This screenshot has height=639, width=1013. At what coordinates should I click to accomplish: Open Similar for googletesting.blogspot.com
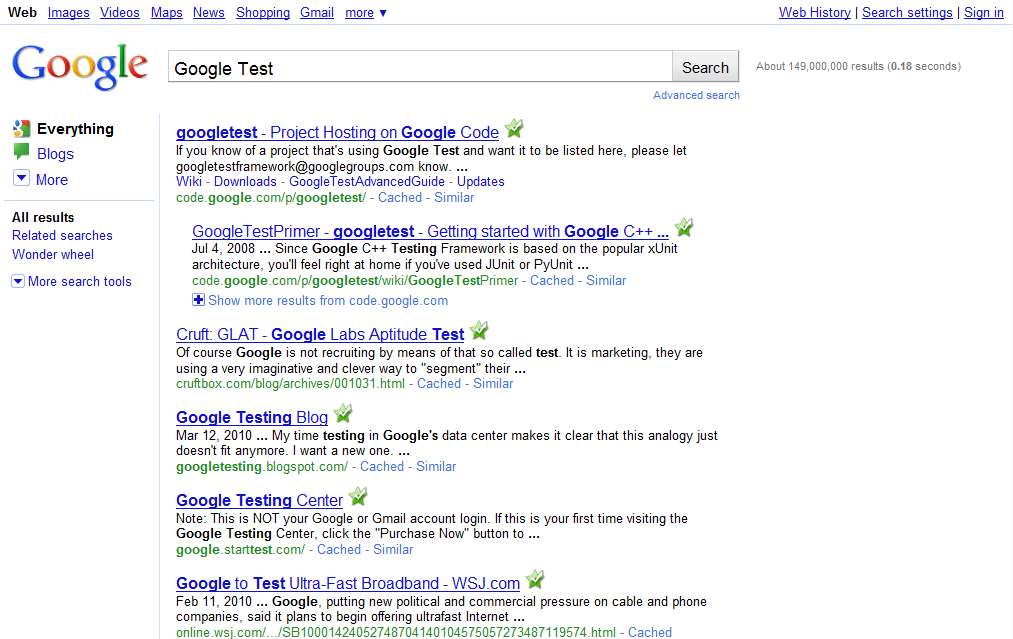436,466
